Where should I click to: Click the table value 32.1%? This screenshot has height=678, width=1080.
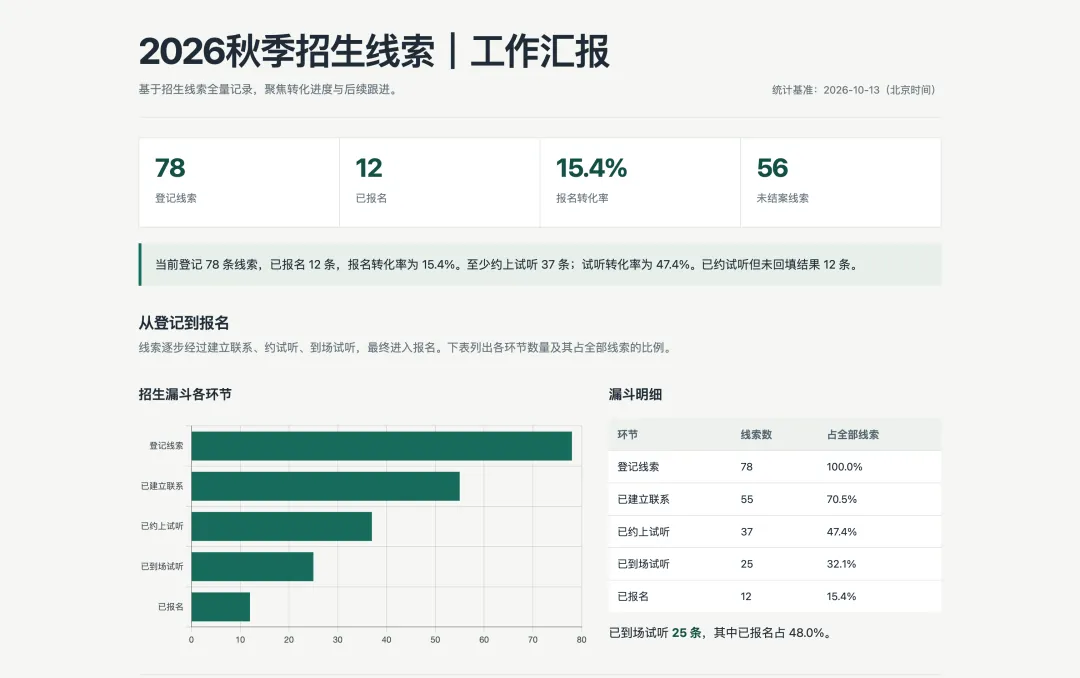[x=842, y=564]
